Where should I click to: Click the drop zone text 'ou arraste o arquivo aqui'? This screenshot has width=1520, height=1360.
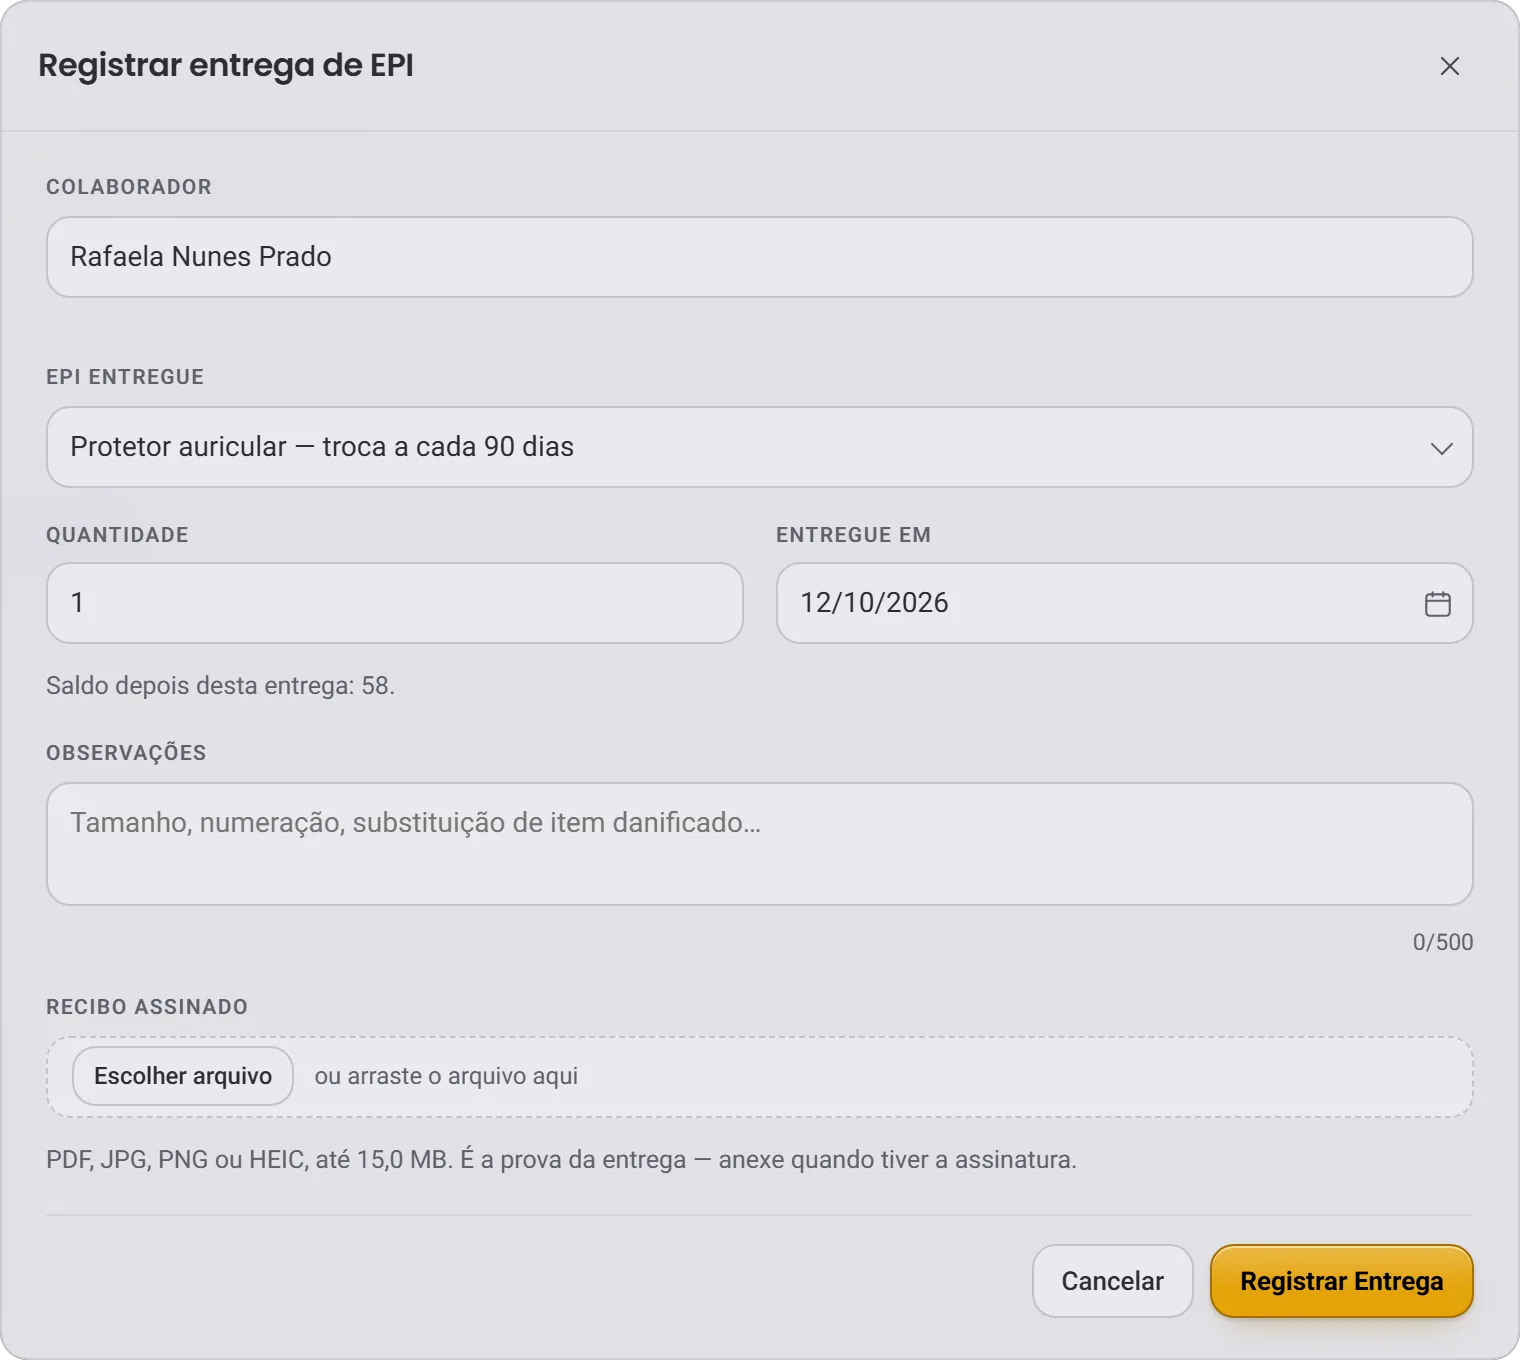(446, 1076)
